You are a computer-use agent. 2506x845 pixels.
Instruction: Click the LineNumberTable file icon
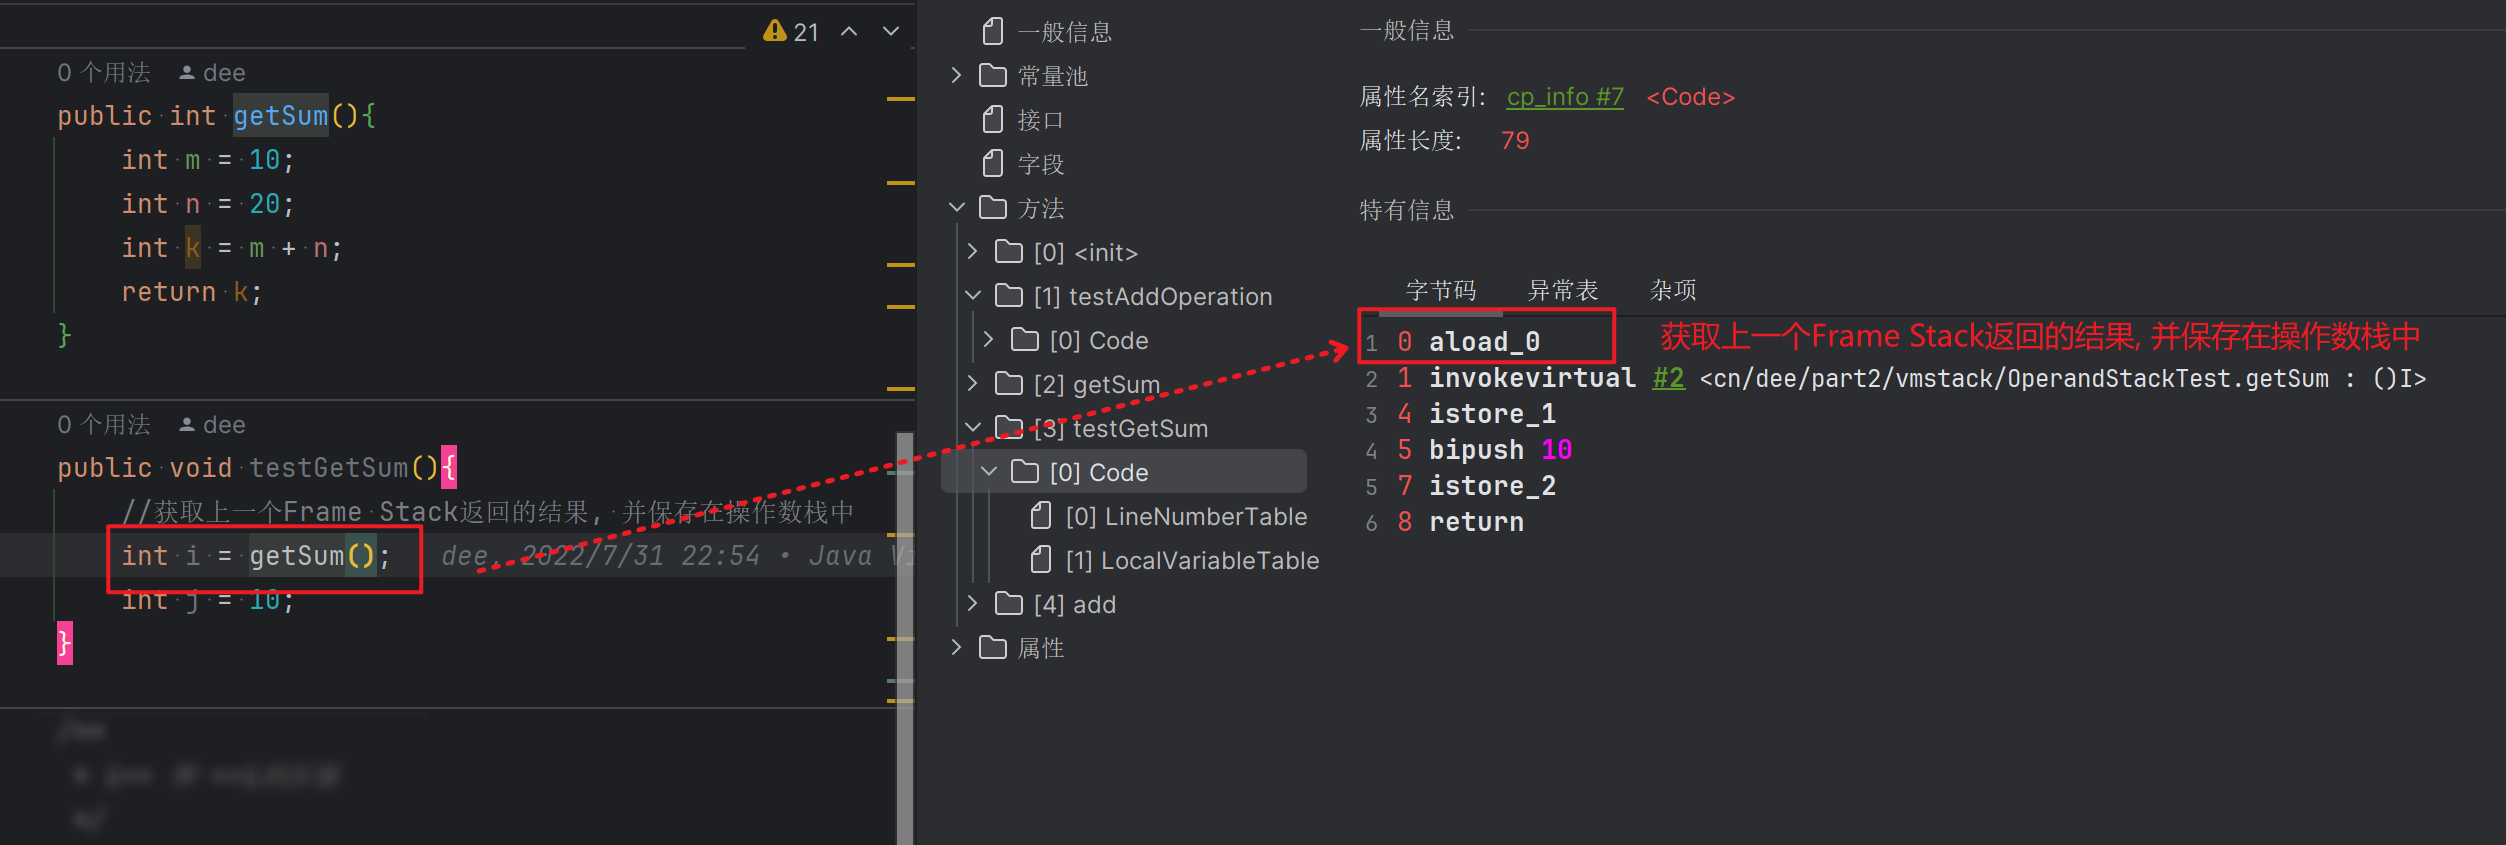(1041, 516)
